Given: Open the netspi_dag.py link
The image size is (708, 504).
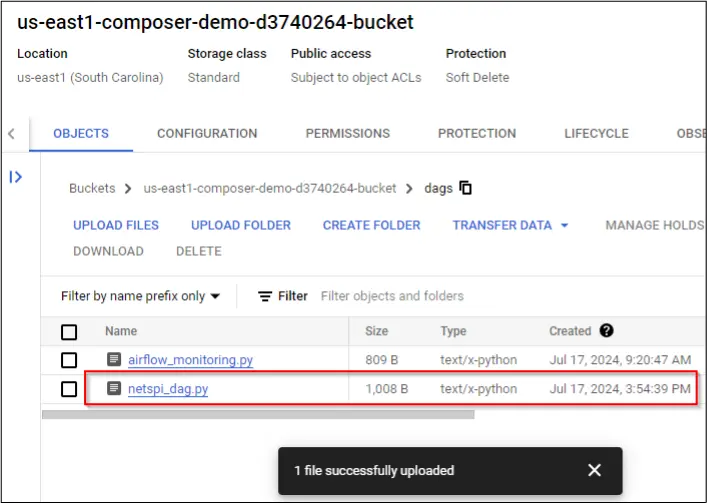Looking at the screenshot, I should tap(168, 389).
